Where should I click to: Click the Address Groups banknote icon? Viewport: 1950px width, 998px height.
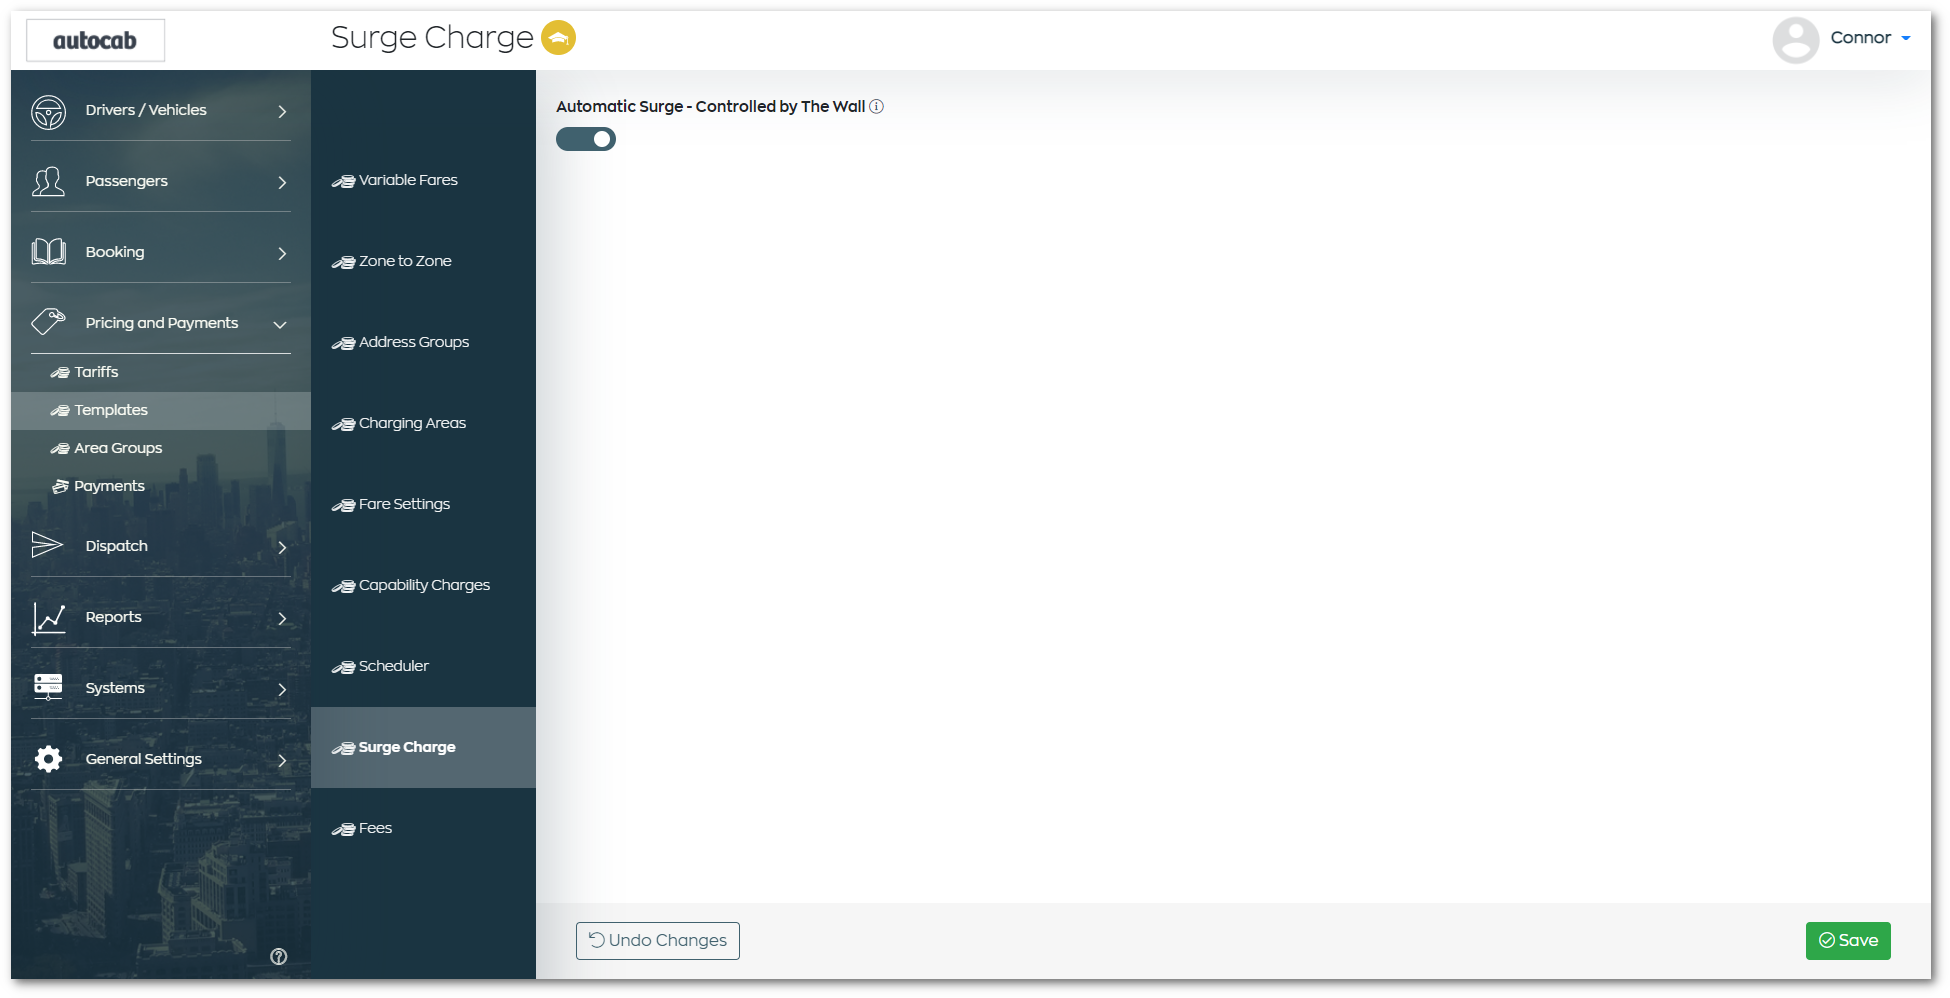tap(343, 343)
